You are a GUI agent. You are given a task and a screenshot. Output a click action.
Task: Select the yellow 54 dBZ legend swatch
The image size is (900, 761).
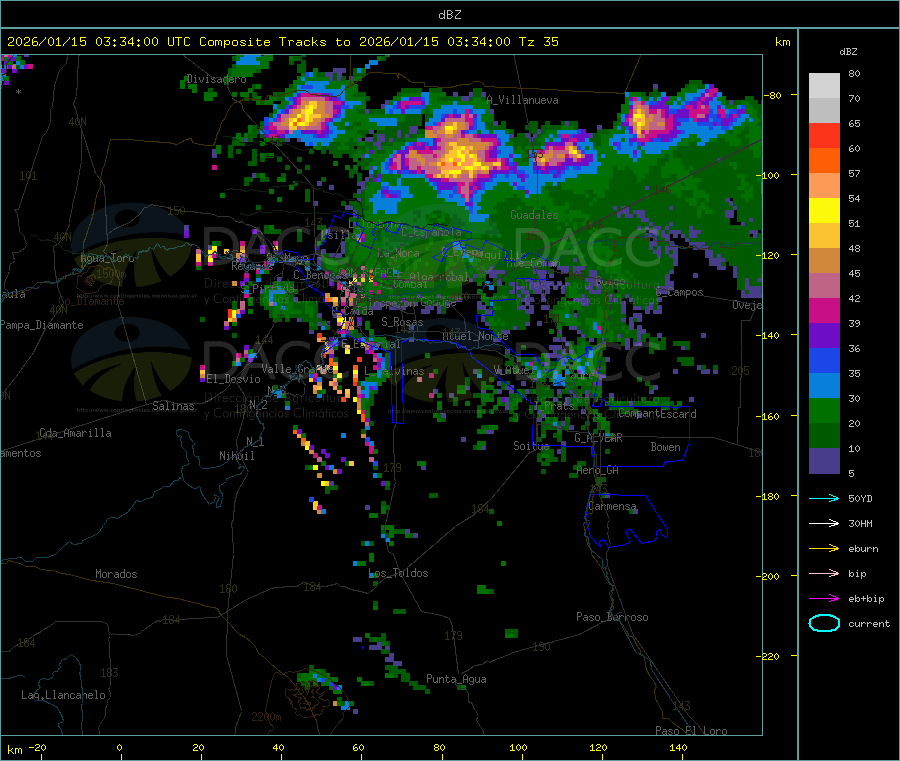824,211
